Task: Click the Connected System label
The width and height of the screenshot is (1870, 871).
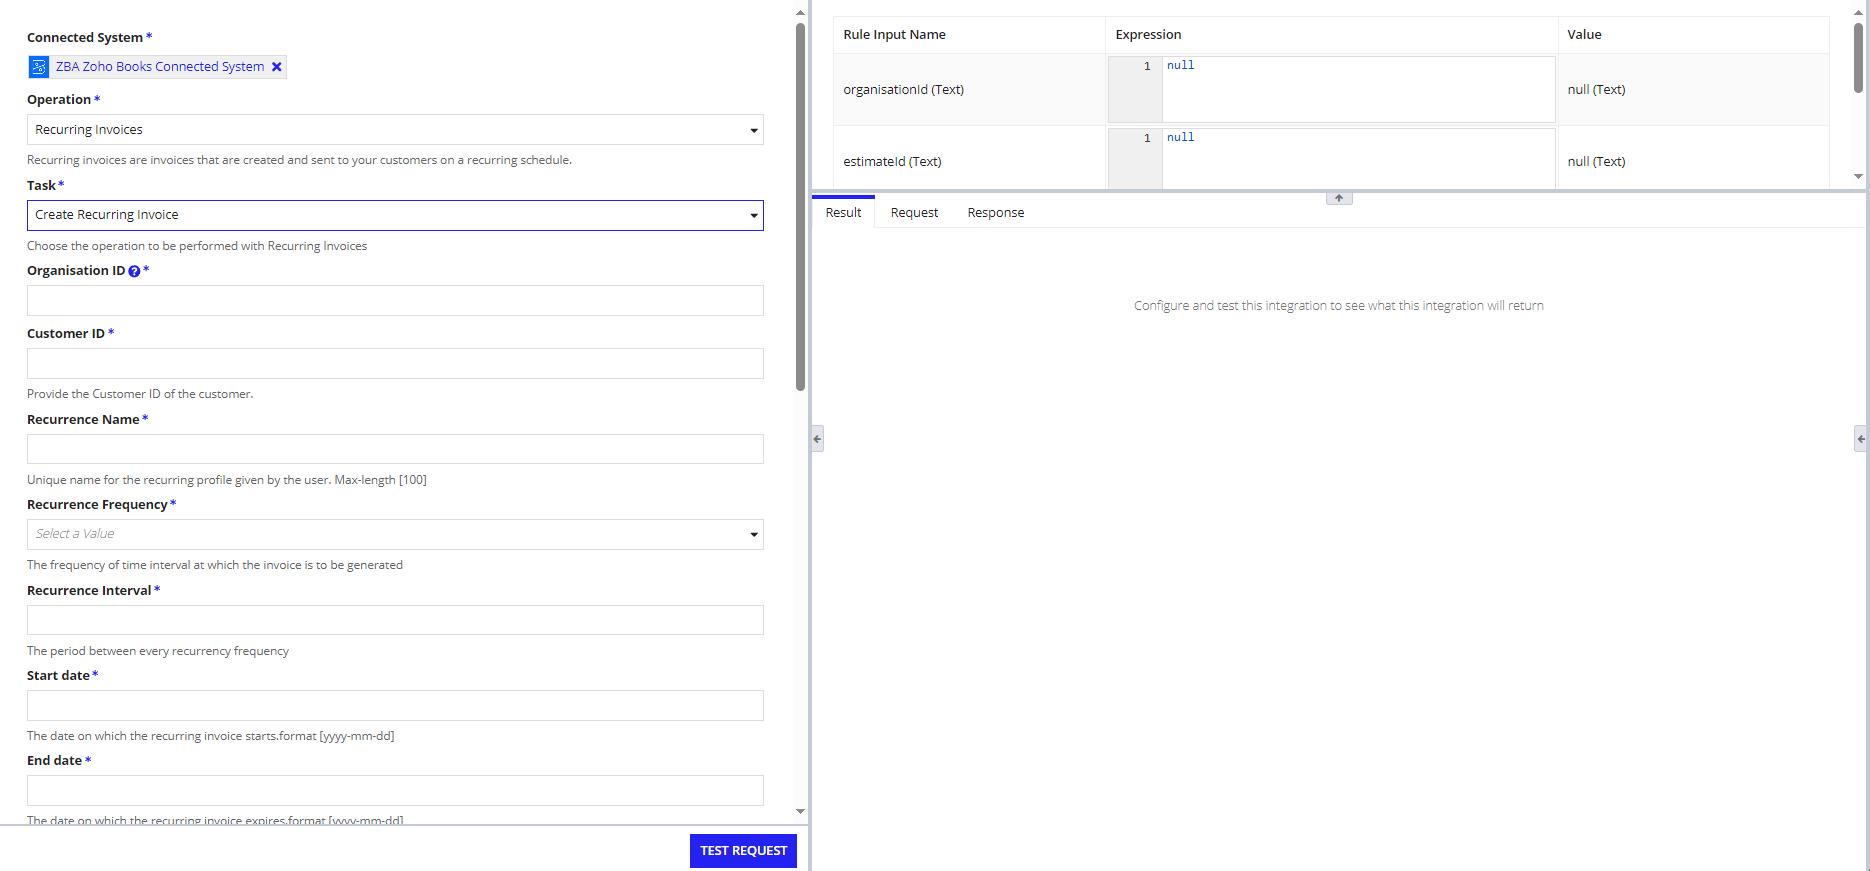Action: pyautogui.click(x=85, y=37)
